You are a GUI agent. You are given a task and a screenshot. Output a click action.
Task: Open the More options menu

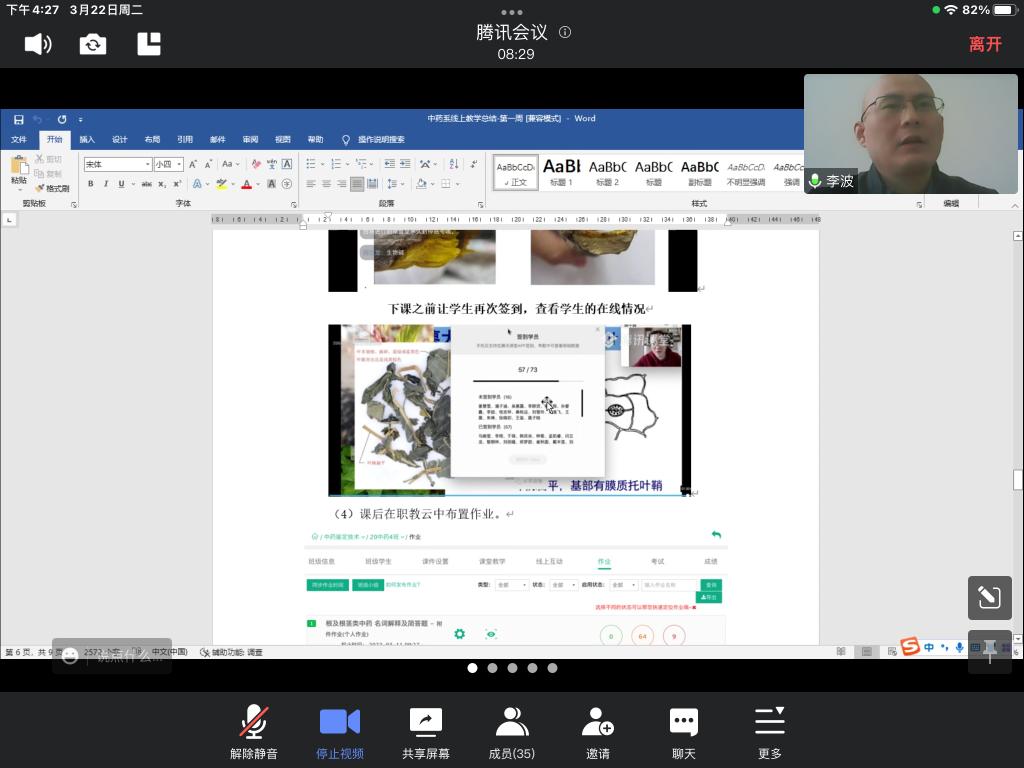[x=769, y=732]
